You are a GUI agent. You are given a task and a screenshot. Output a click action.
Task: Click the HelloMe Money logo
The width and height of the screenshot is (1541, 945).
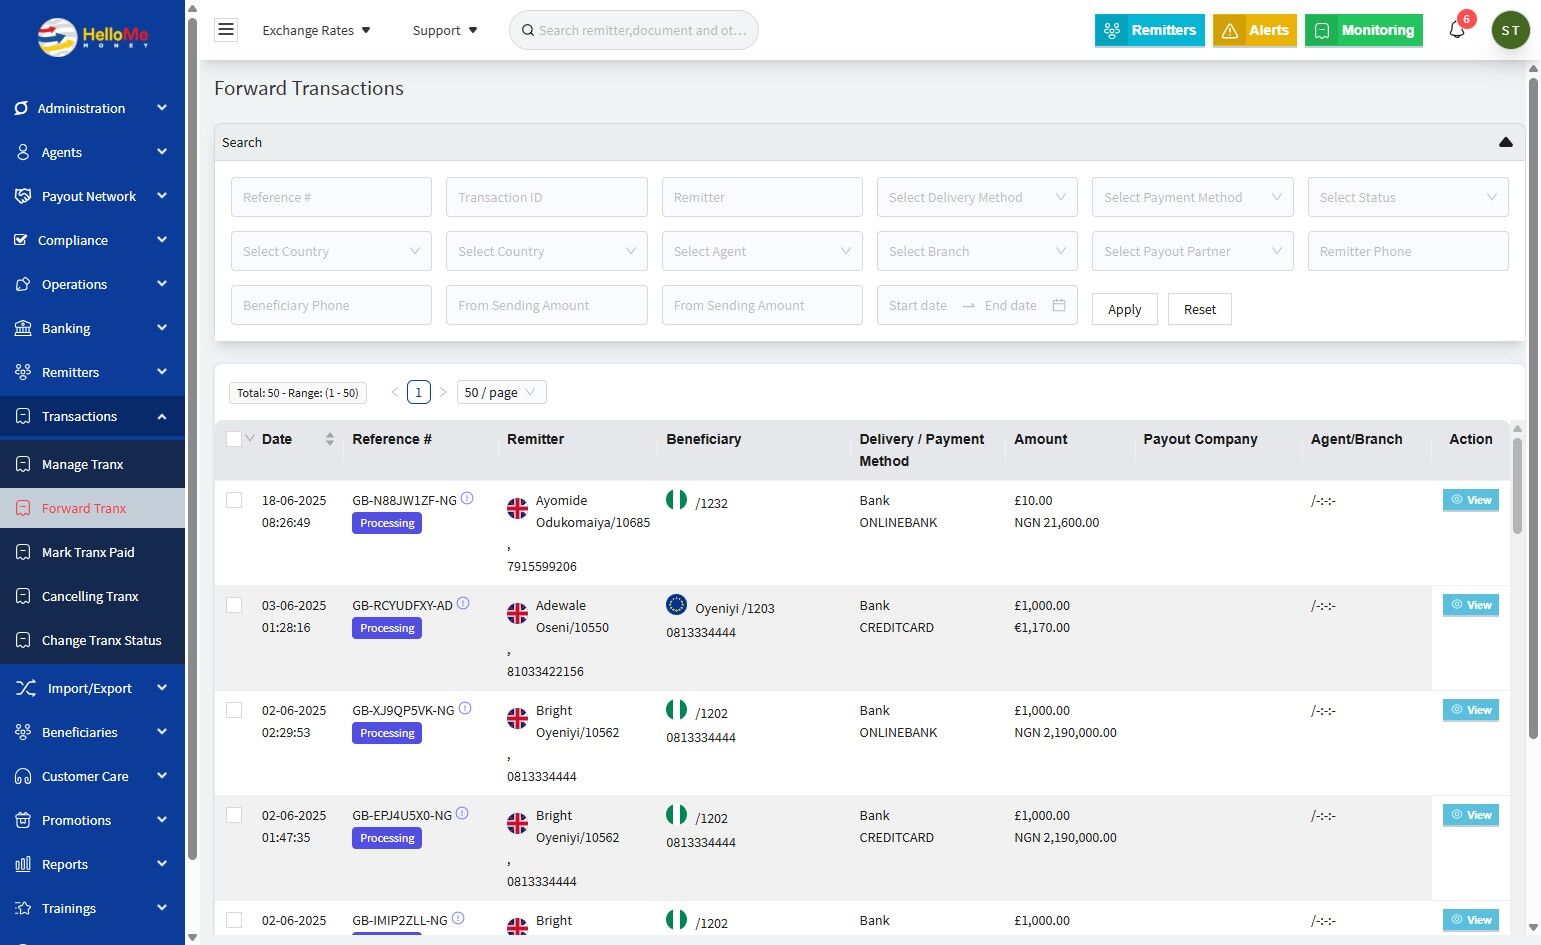coord(93,37)
